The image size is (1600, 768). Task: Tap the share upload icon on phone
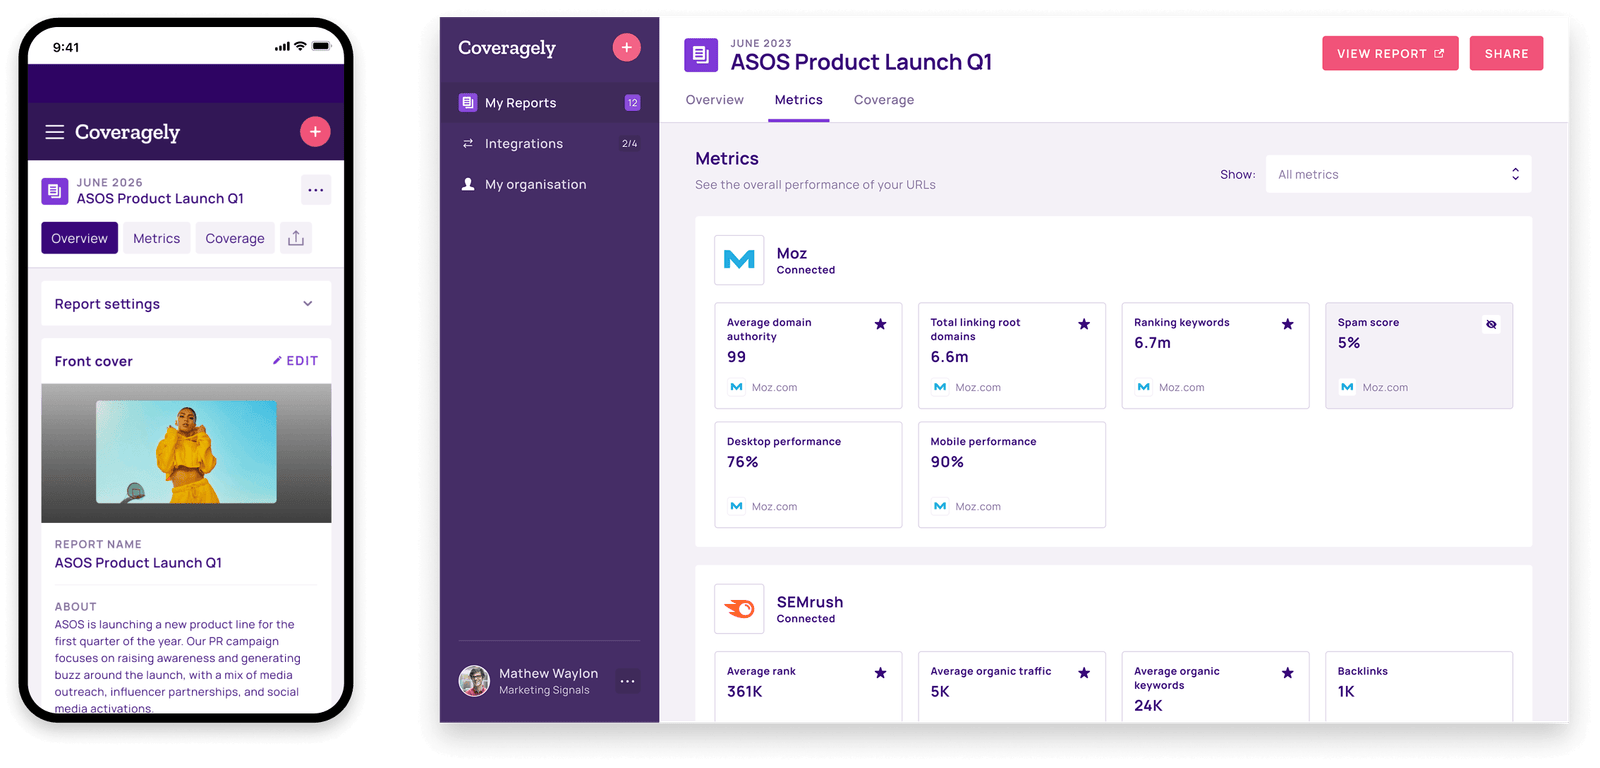(x=296, y=238)
